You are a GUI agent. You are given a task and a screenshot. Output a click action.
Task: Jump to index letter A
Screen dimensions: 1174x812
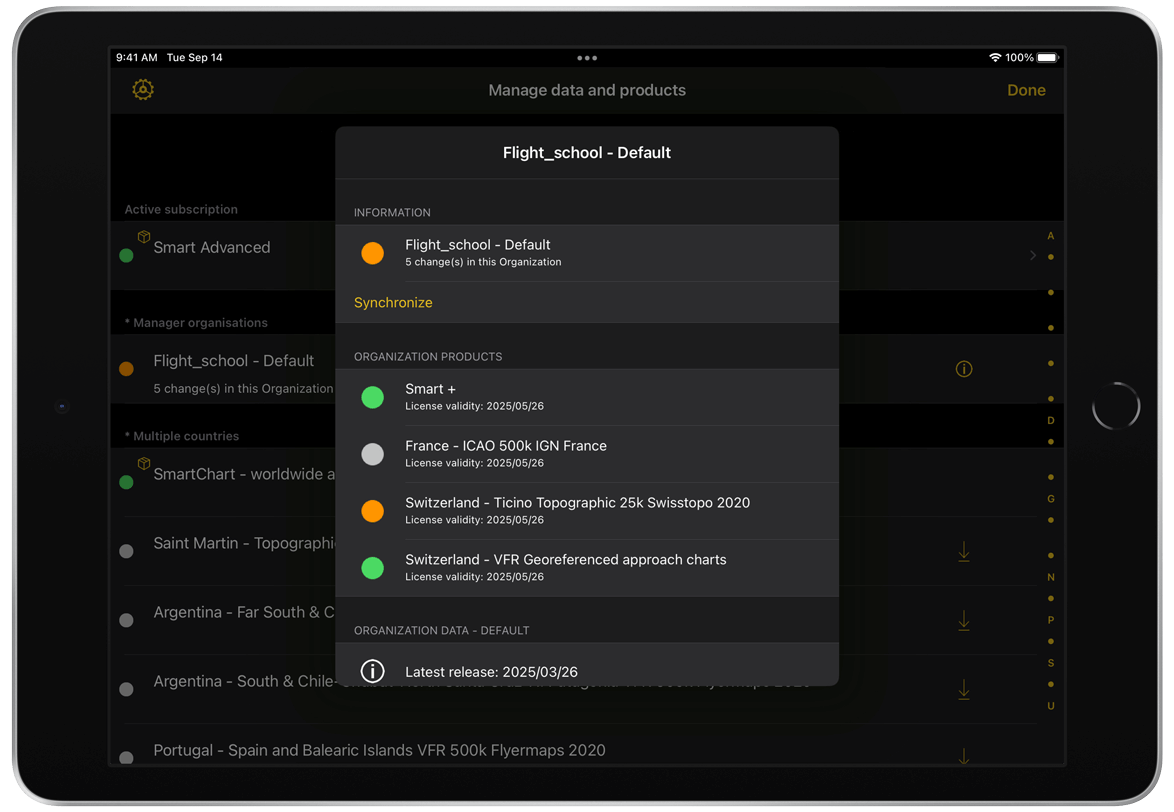click(1050, 236)
